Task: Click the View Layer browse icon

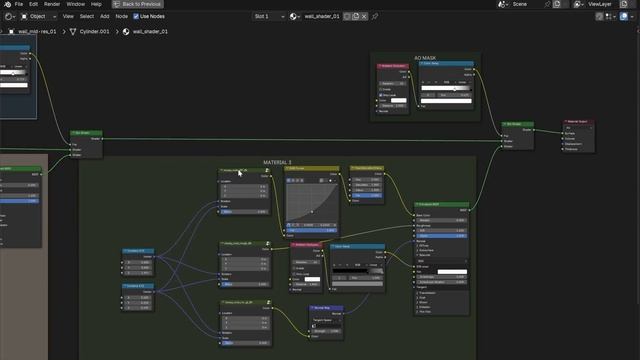Action: 578,4
